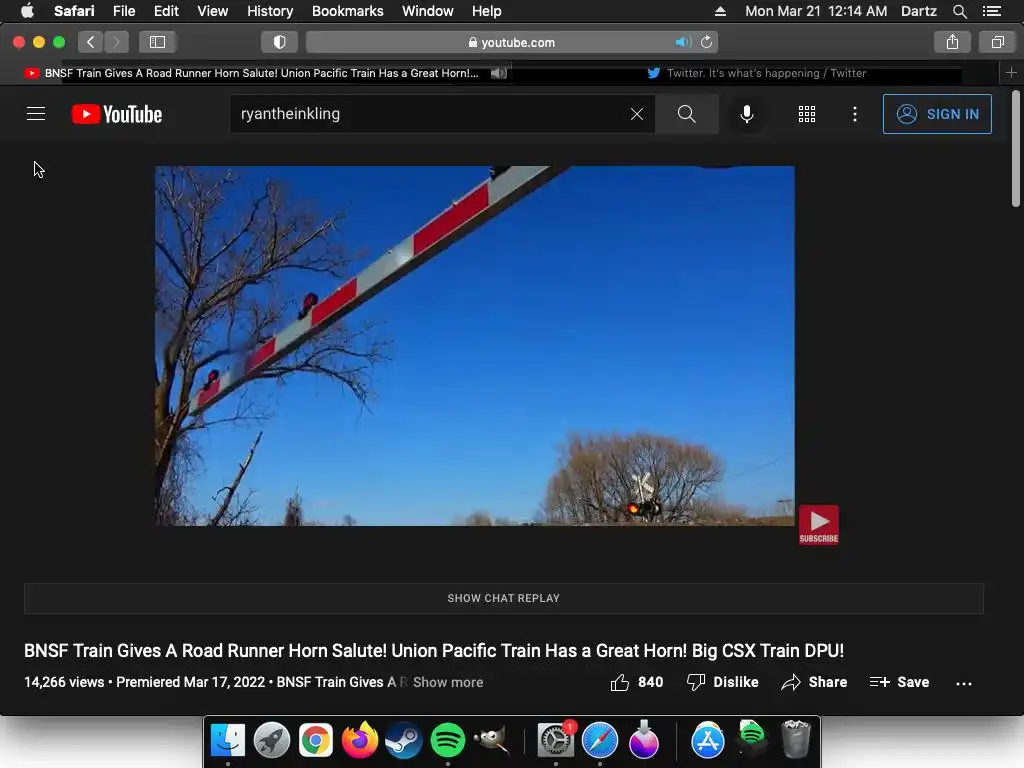Click the Safari compass icon in the Dock
The height and width of the screenshot is (768, 1024).
click(x=600, y=740)
